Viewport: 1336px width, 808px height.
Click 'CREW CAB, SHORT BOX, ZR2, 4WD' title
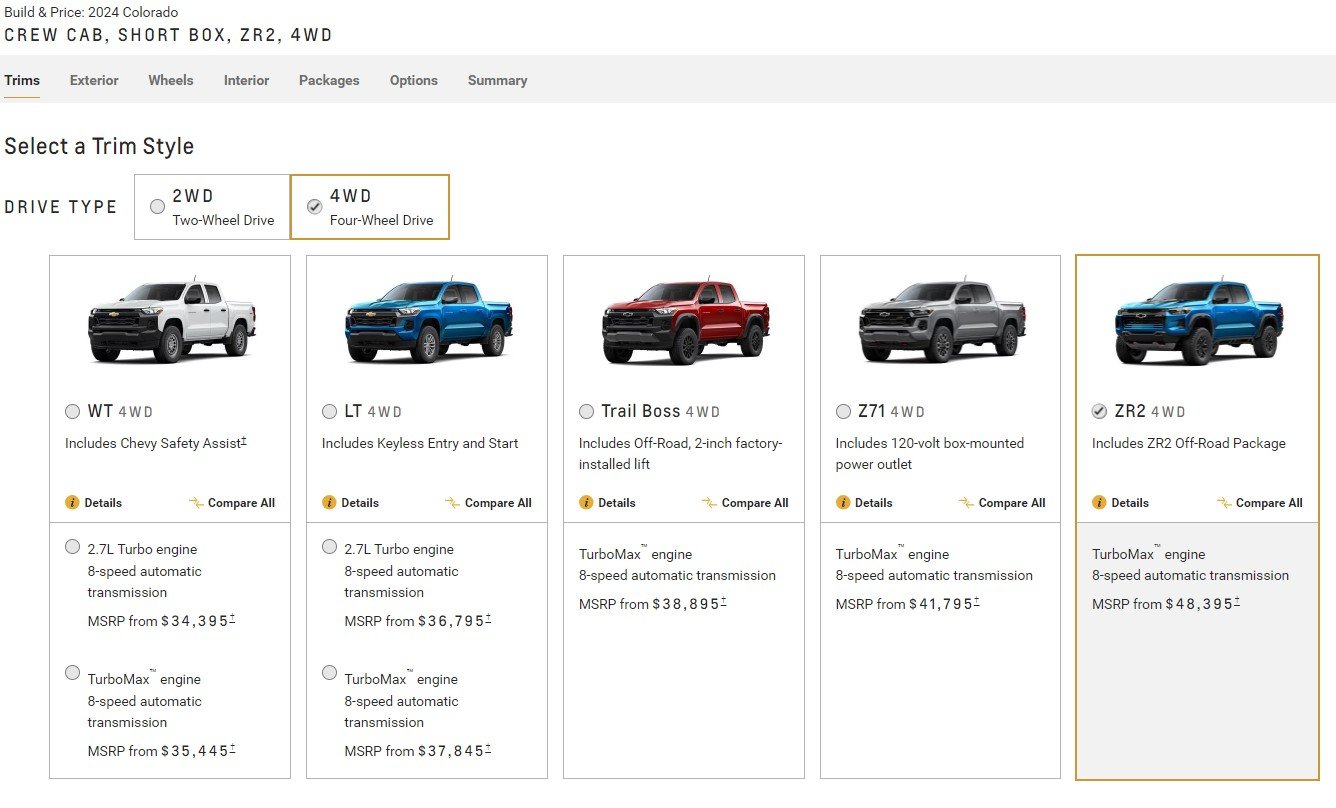pyautogui.click(x=168, y=35)
